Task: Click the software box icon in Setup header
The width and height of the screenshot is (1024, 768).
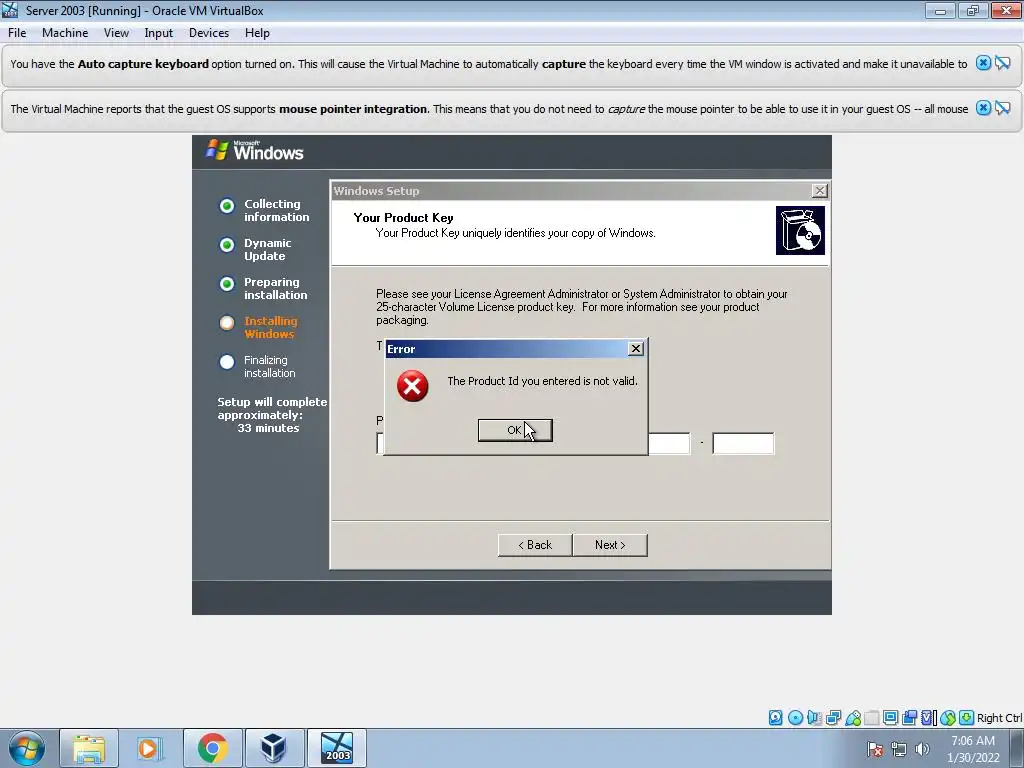Action: [800, 231]
